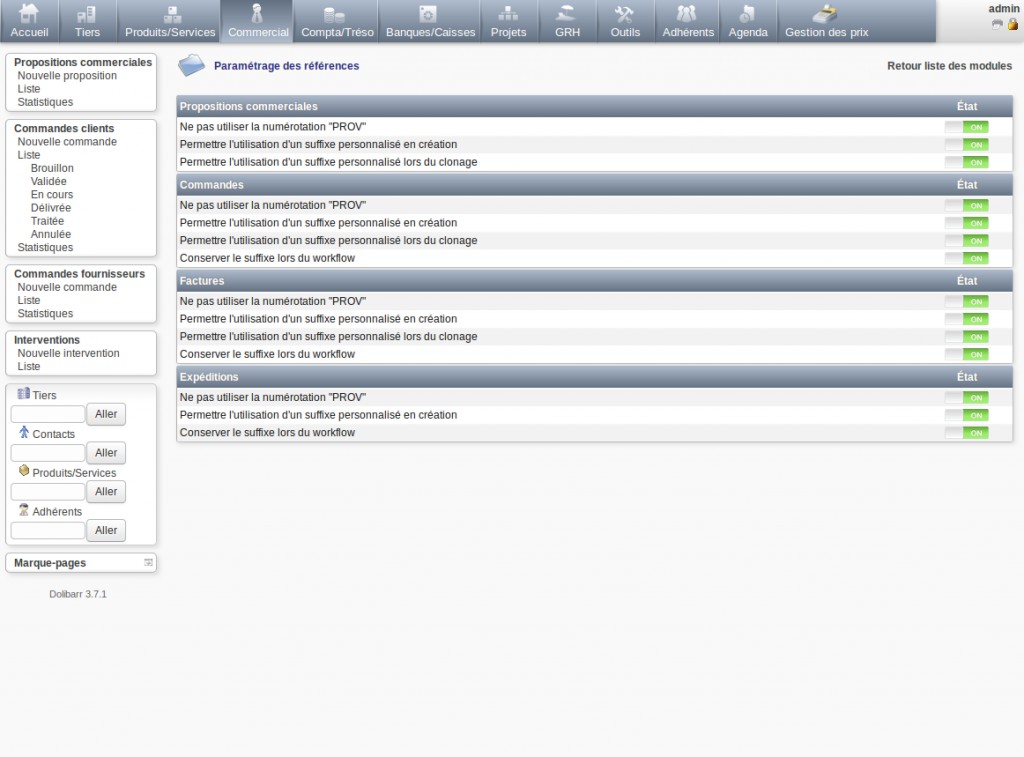Click Aller button for Adhérents search
Image resolution: width=1024 pixels, height=757 pixels.
(x=106, y=530)
